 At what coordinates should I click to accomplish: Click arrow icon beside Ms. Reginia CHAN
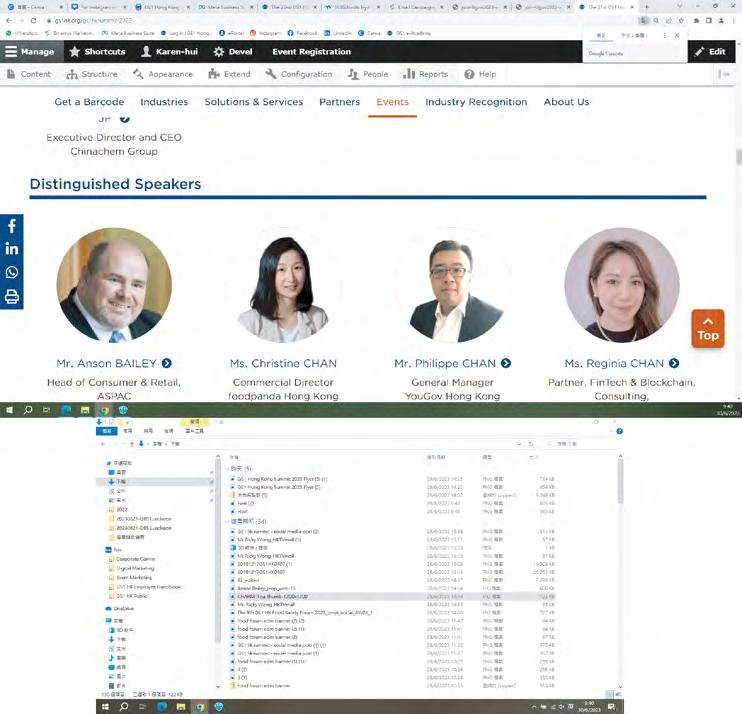point(674,363)
